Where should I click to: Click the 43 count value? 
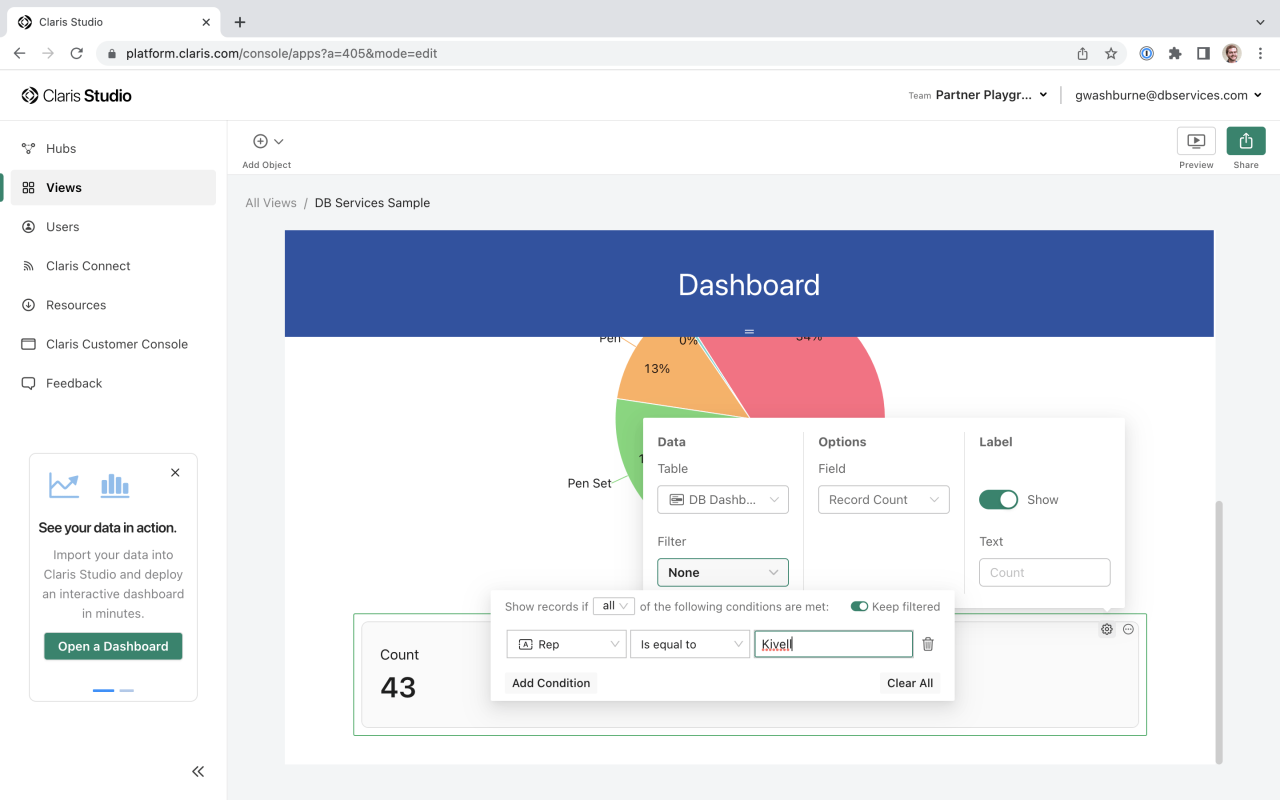pyautogui.click(x=398, y=687)
